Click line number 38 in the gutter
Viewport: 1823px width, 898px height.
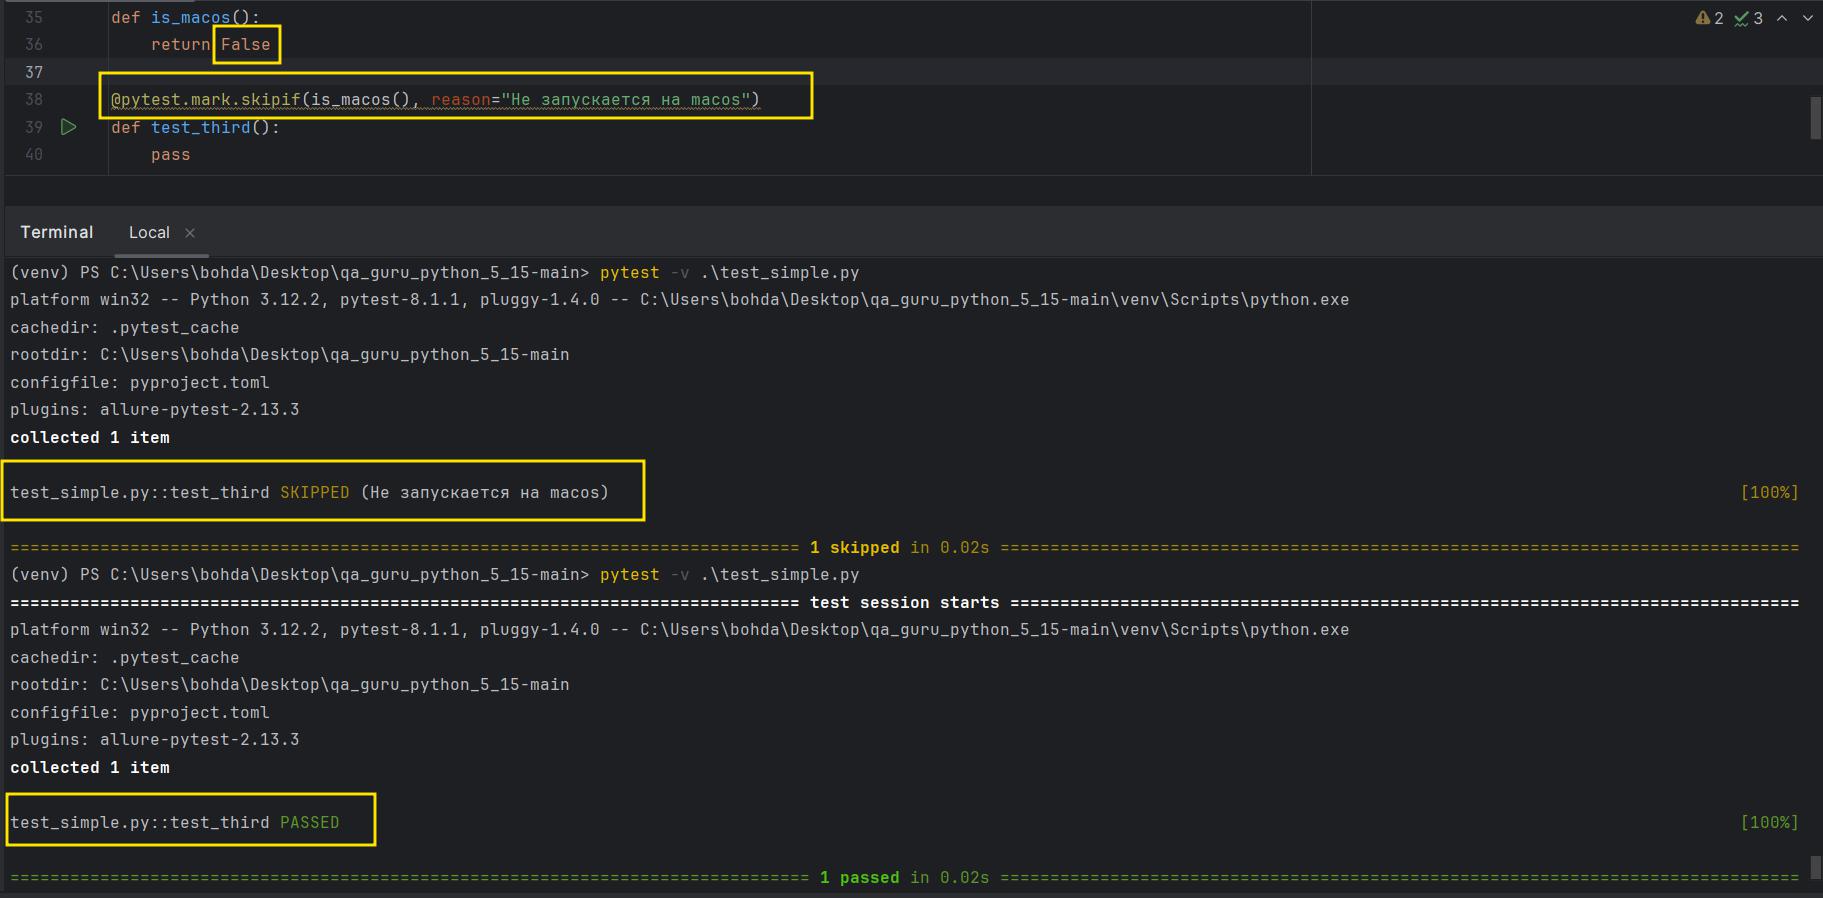(34, 99)
